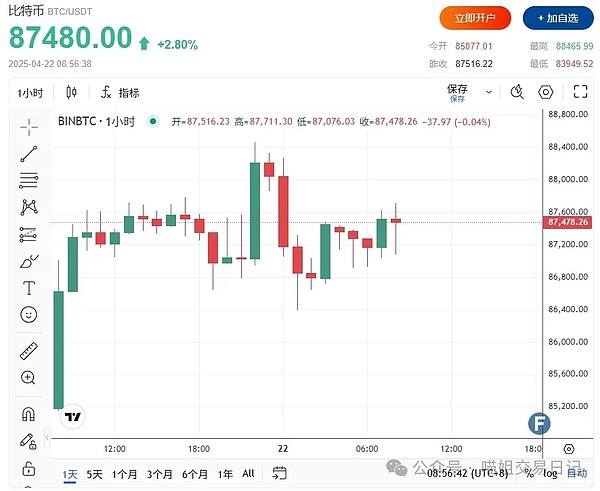Click the 立即开户 button
600x491 pixels.
click(x=475, y=18)
